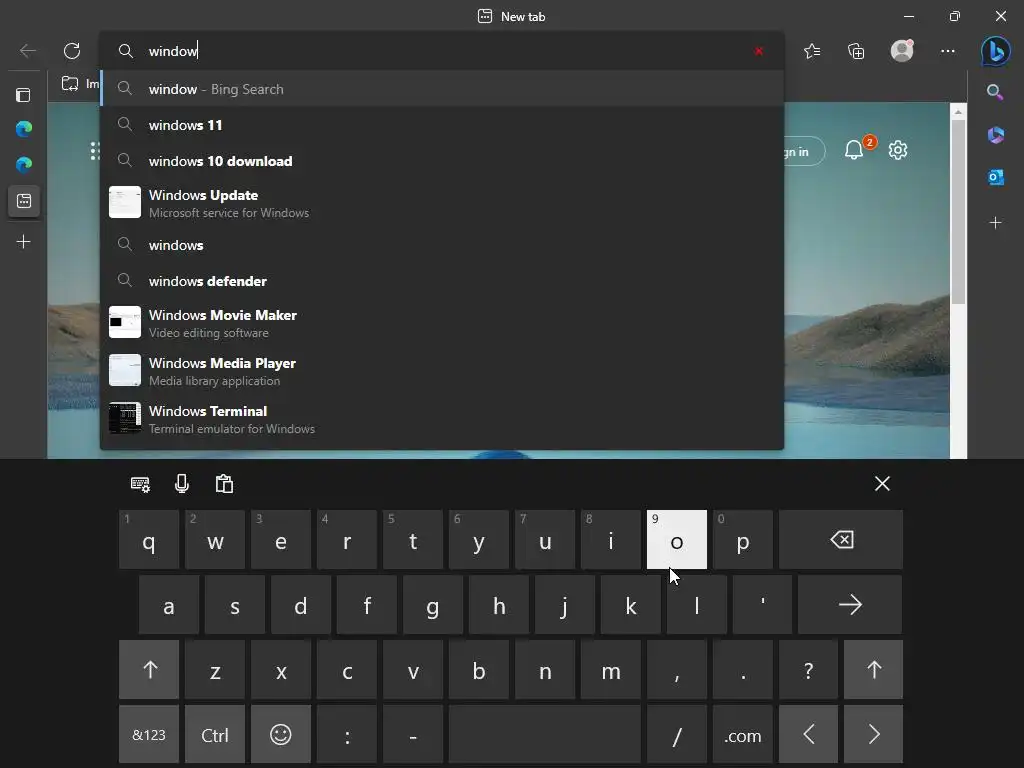Click the back arrow in the browser toolbar

tap(27, 51)
